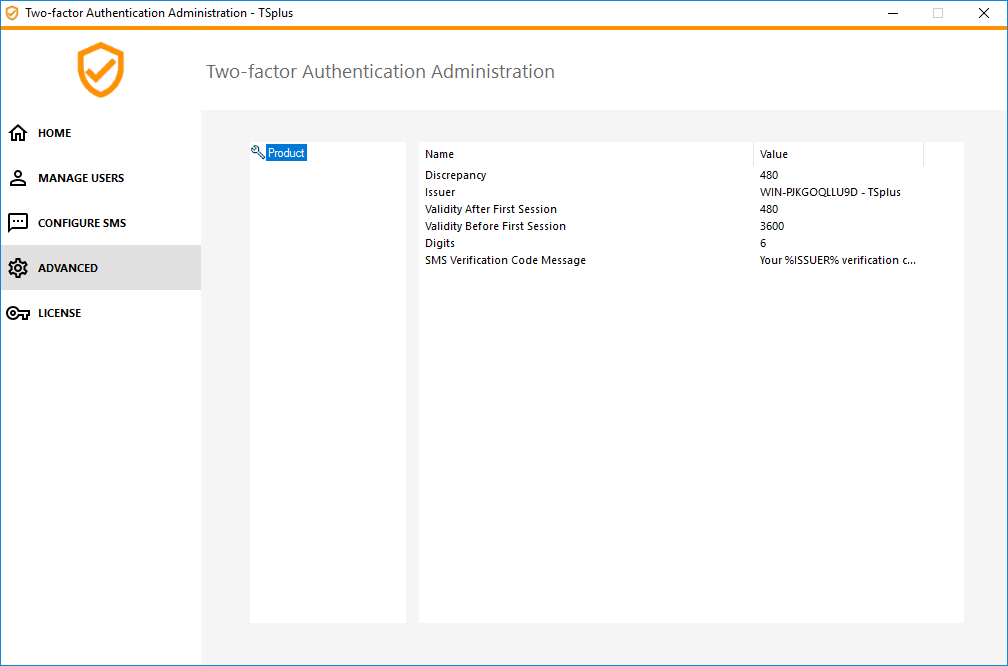Click Validity After First Session value 480

(x=769, y=209)
